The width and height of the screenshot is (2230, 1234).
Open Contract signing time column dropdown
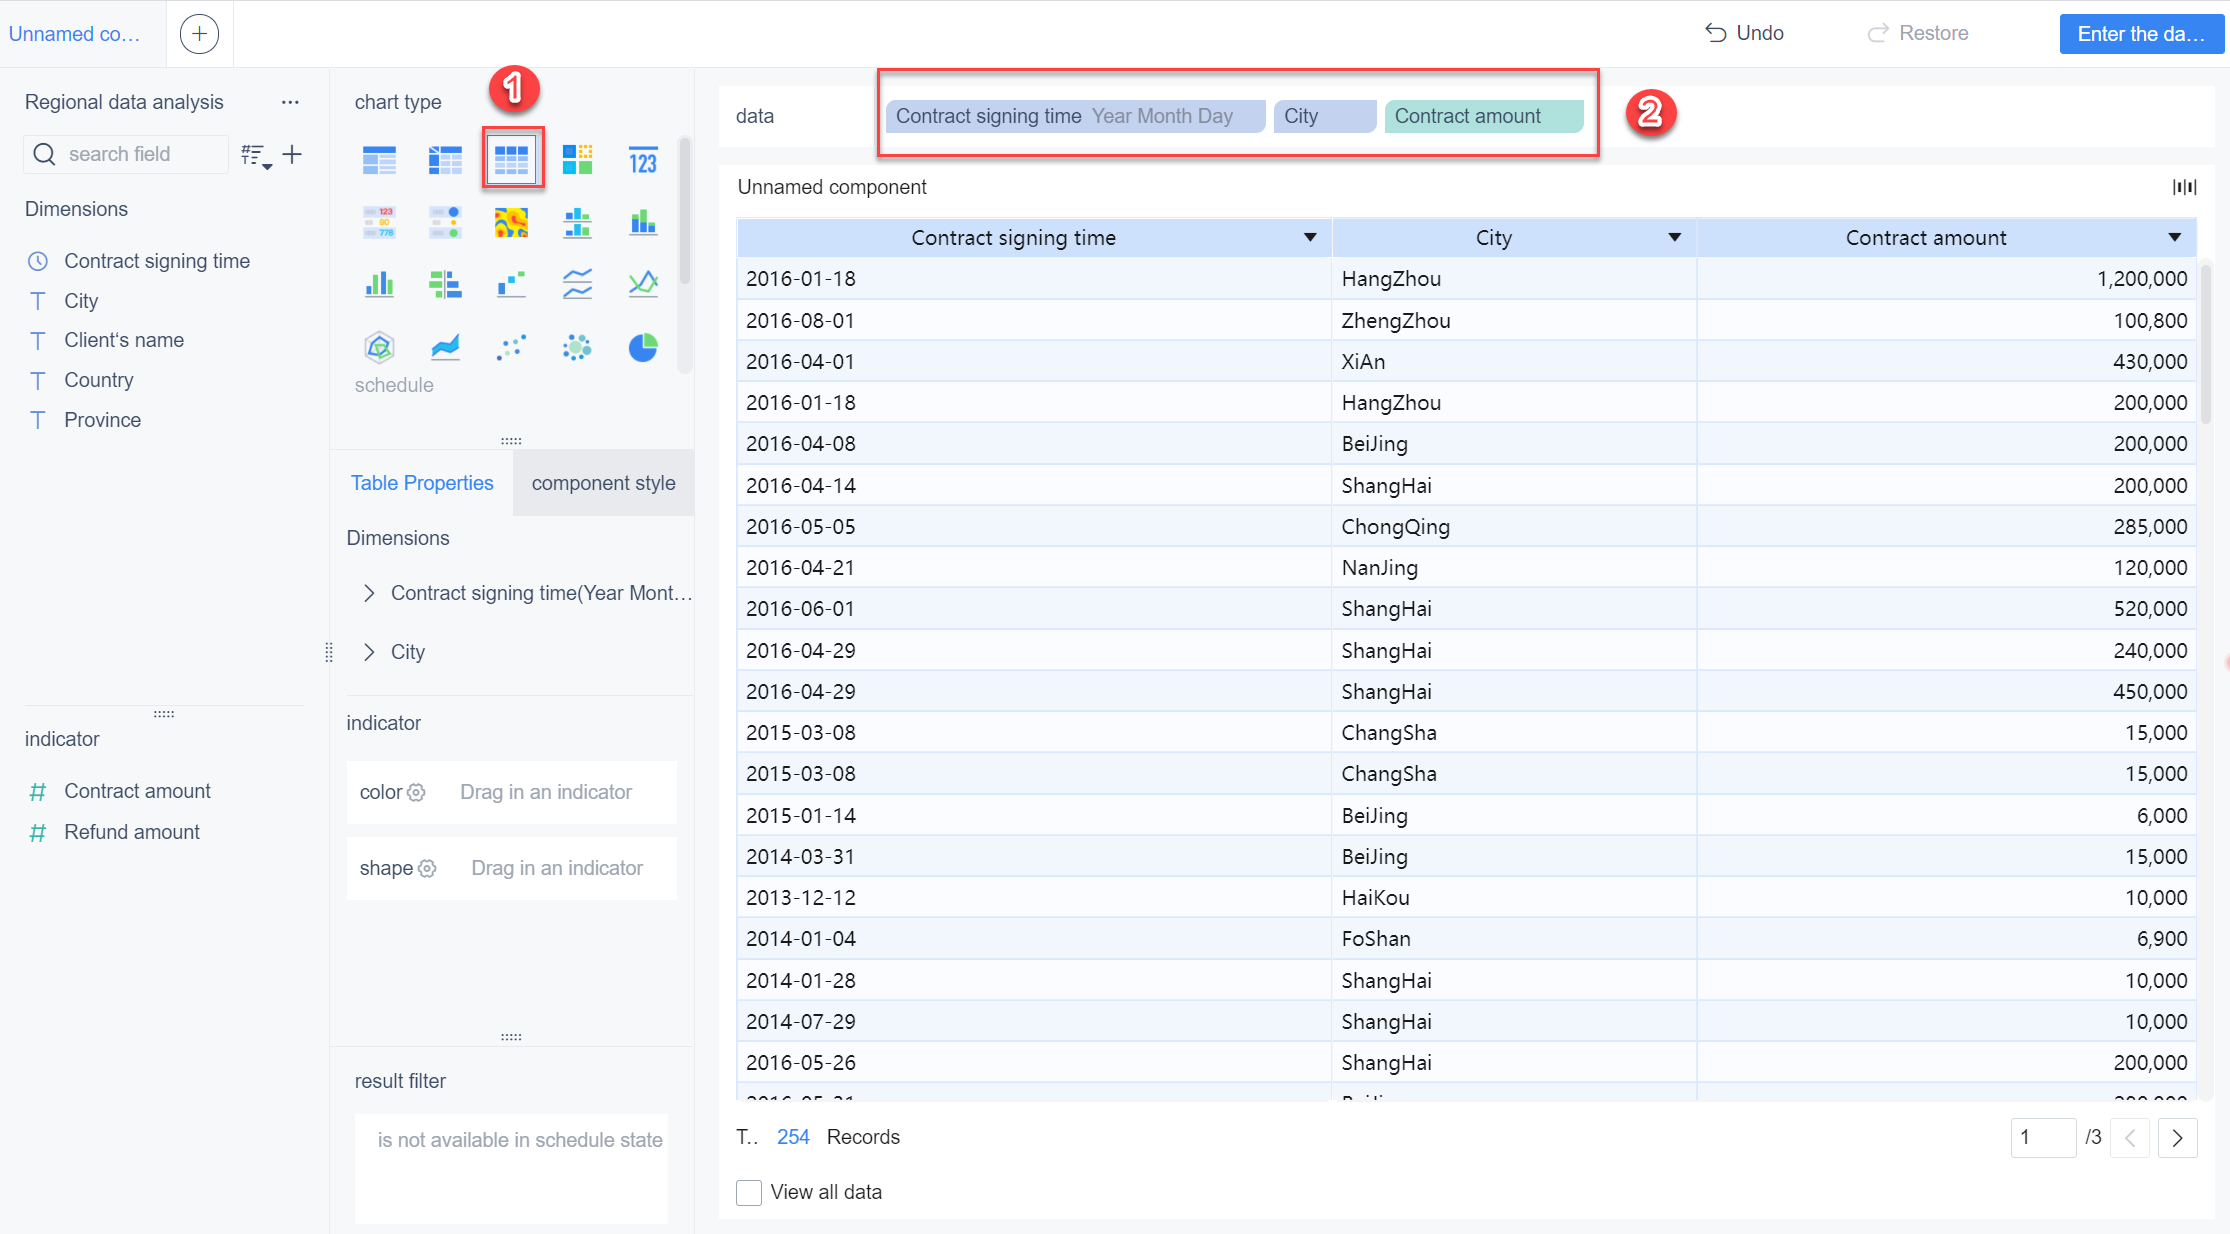click(1309, 238)
